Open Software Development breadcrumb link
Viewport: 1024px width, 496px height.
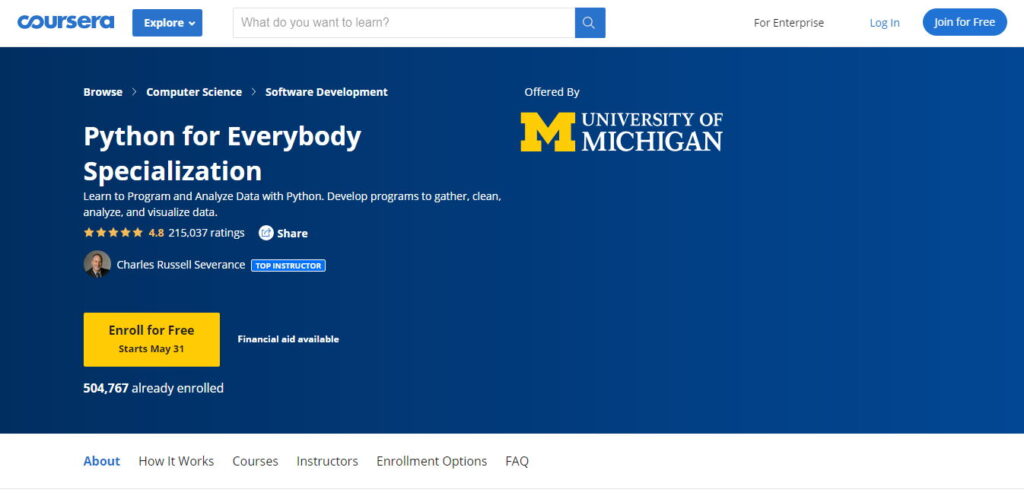pos(327,92)
